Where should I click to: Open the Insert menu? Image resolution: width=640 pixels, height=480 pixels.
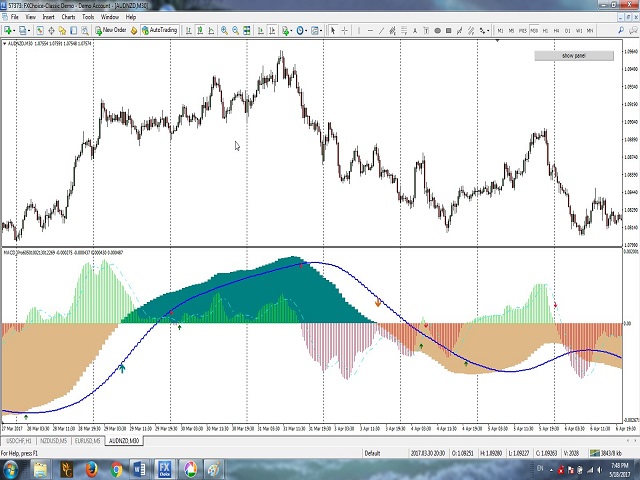click(x=48, y=17)
